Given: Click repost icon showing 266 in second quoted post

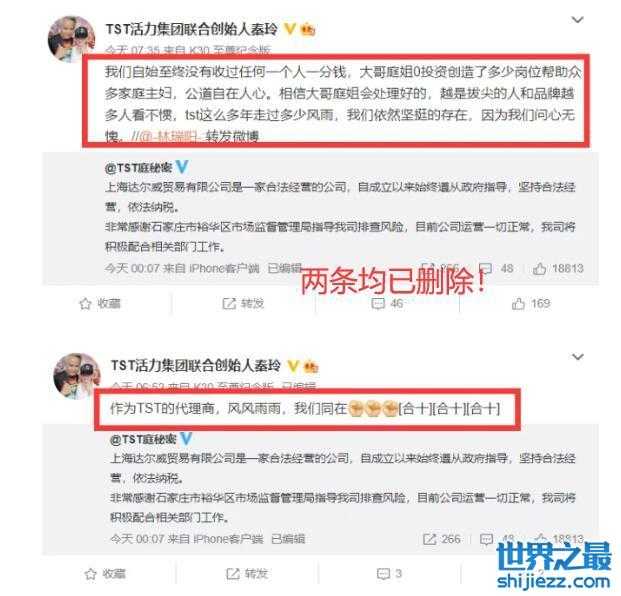Looking at the screenshot, I should pyautogui.click(x=430, y=539).
